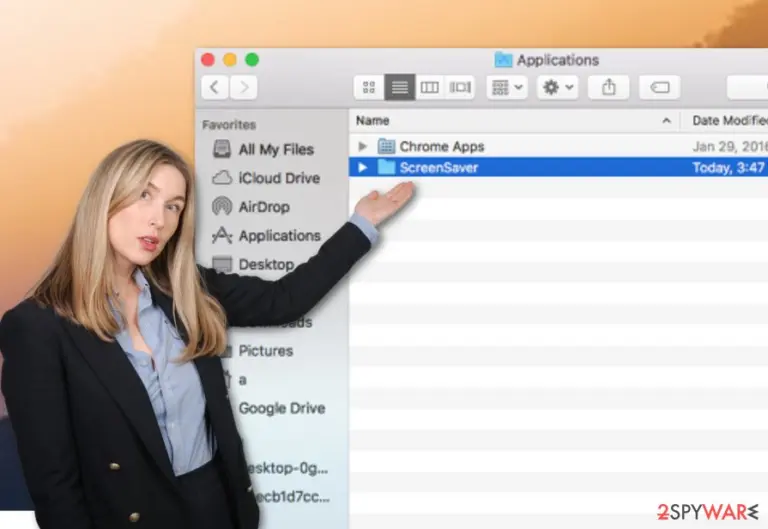Screen dimensions: 768x529
Task: Open the arrange items dropdown
Action: click(x=507, y=87)
